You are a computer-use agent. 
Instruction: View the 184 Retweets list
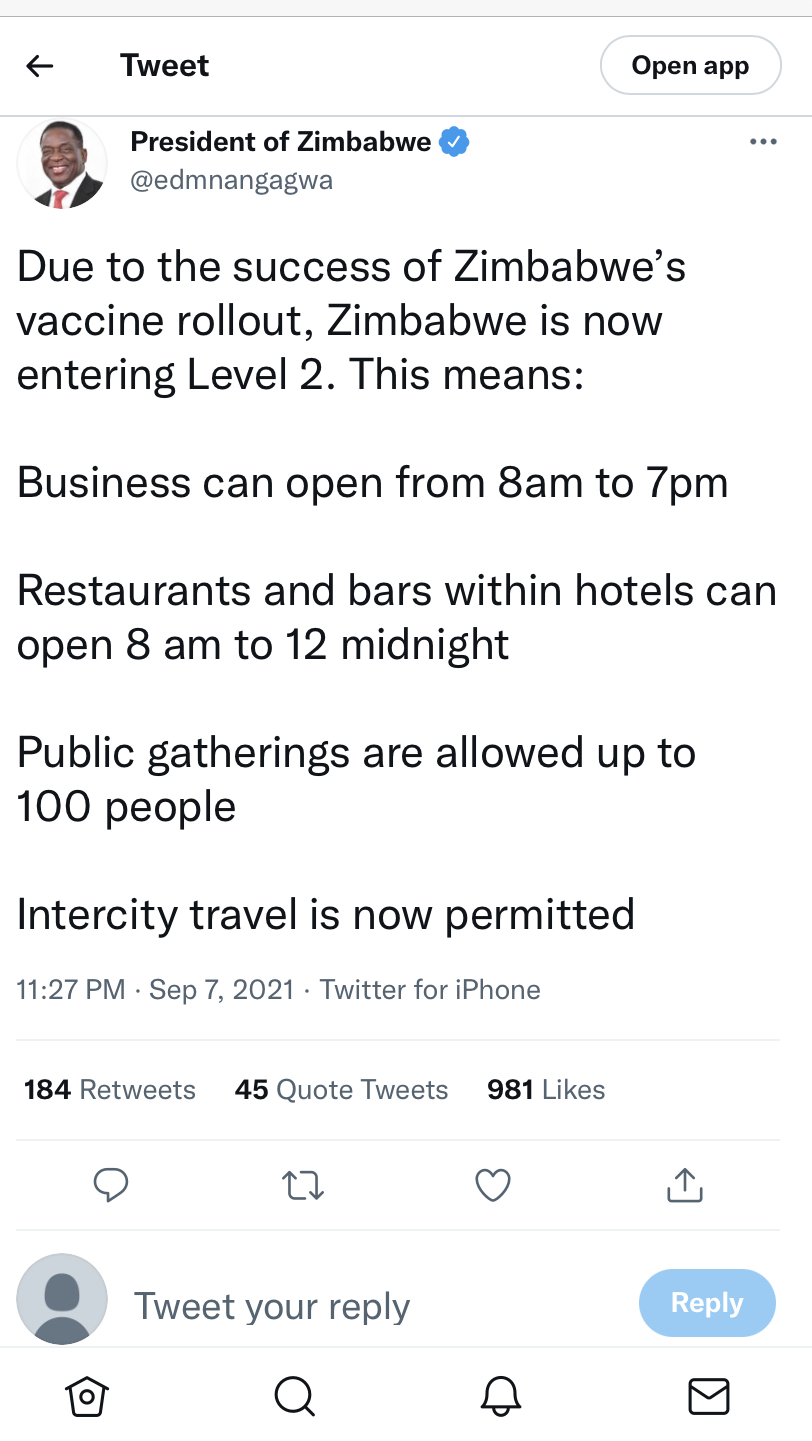coord(110,1090)
